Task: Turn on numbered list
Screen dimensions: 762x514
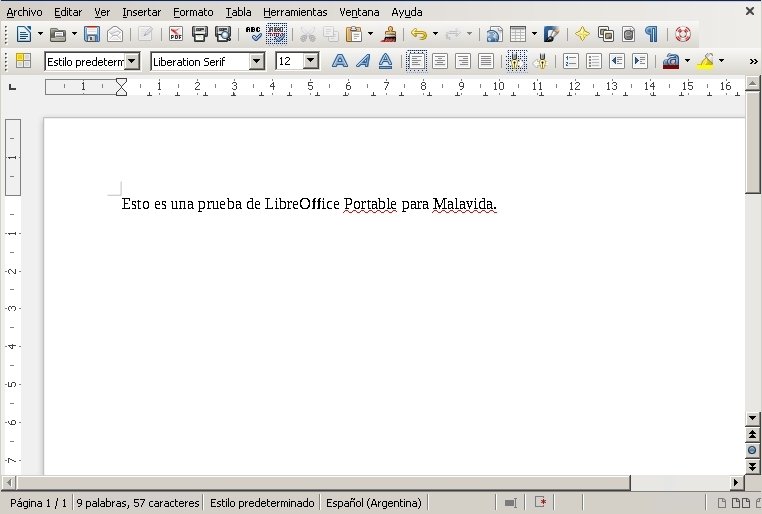Action: (571, 61)
